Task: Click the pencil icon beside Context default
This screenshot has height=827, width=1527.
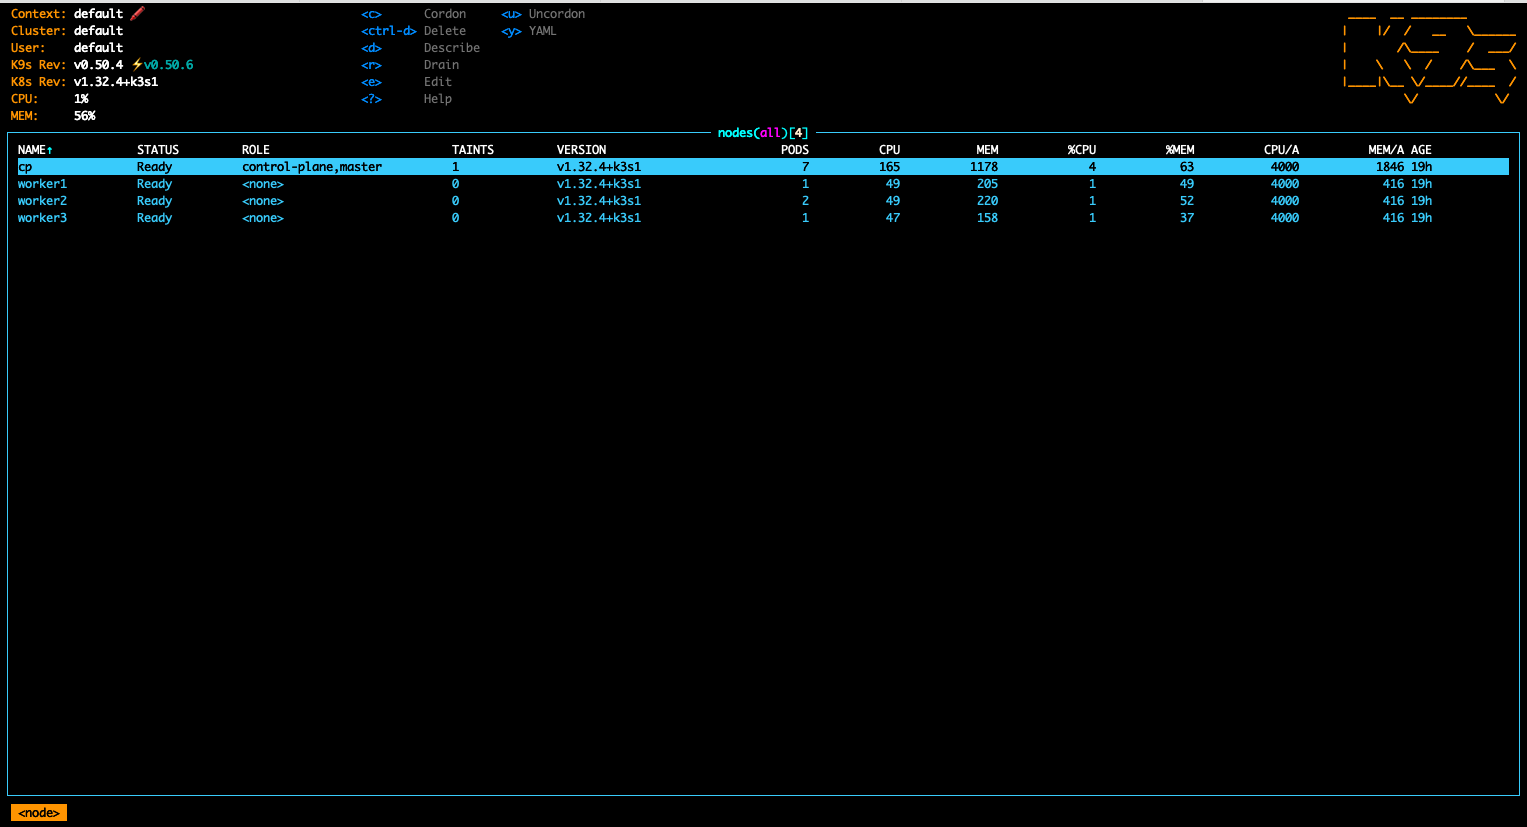Action: tap(137, 14)
